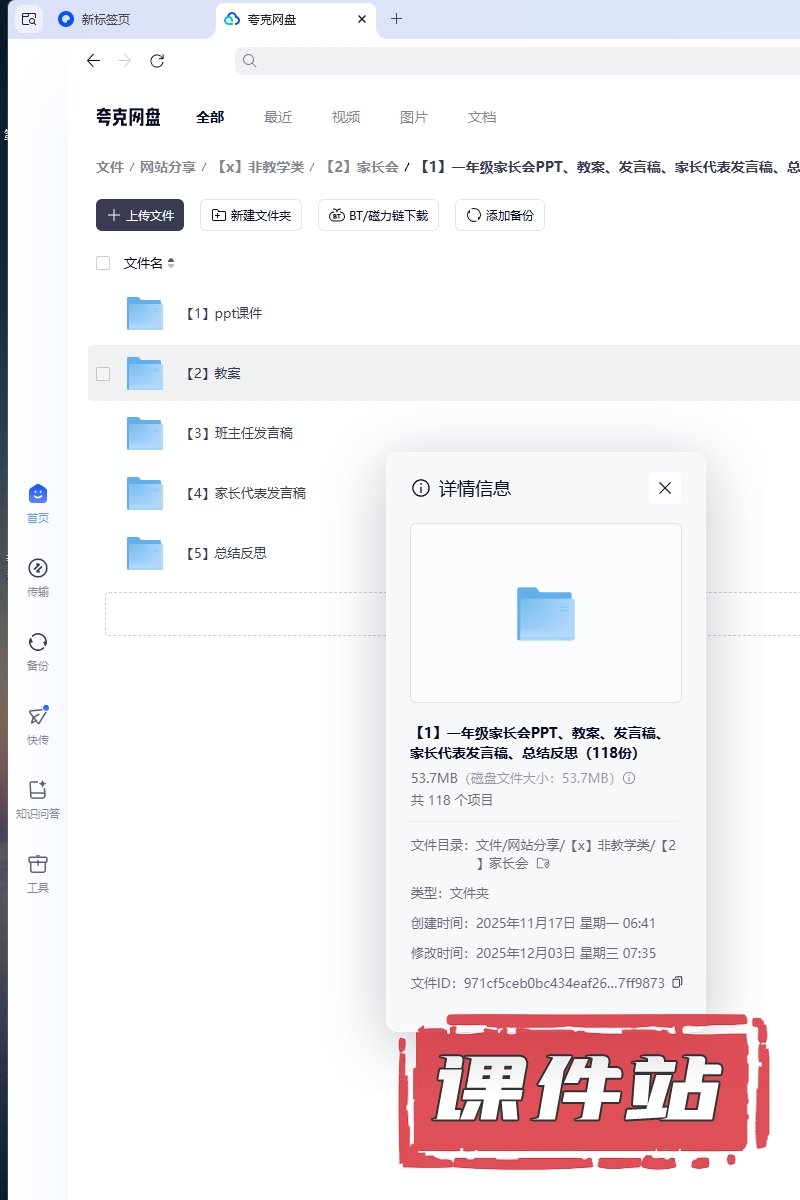Close the 详情信息 details panel
Screen dimensions: 800x1200
click(665, 488)
